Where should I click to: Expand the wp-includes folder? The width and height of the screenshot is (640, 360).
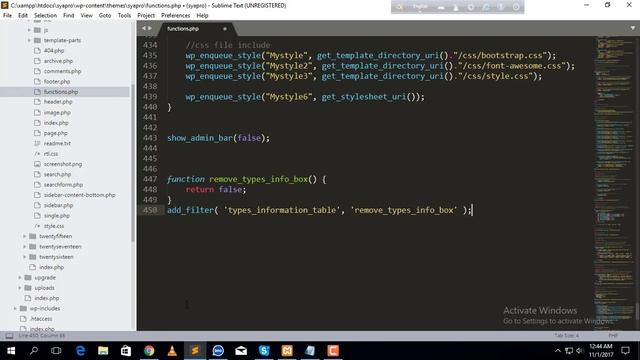click(x=16, y=308)
